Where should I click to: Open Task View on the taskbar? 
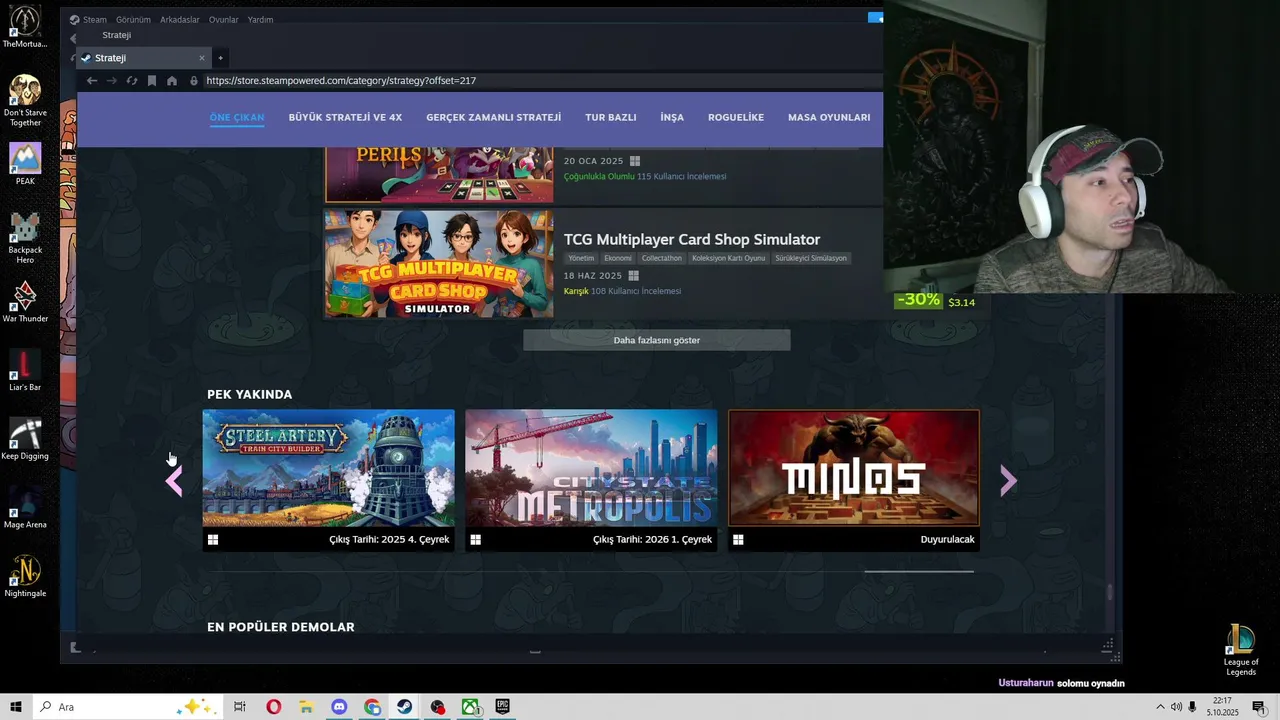click(240, 707)
